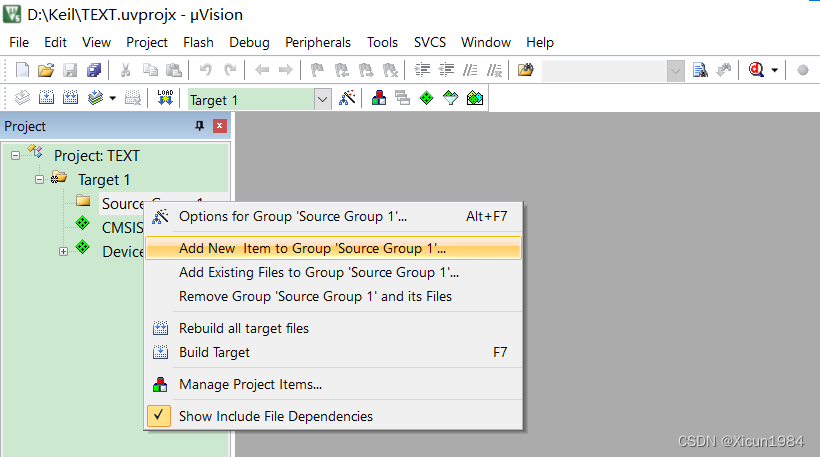The image size is (820, 457).
Task: Click the New file toolbar icon
Action: click(22, 70)
